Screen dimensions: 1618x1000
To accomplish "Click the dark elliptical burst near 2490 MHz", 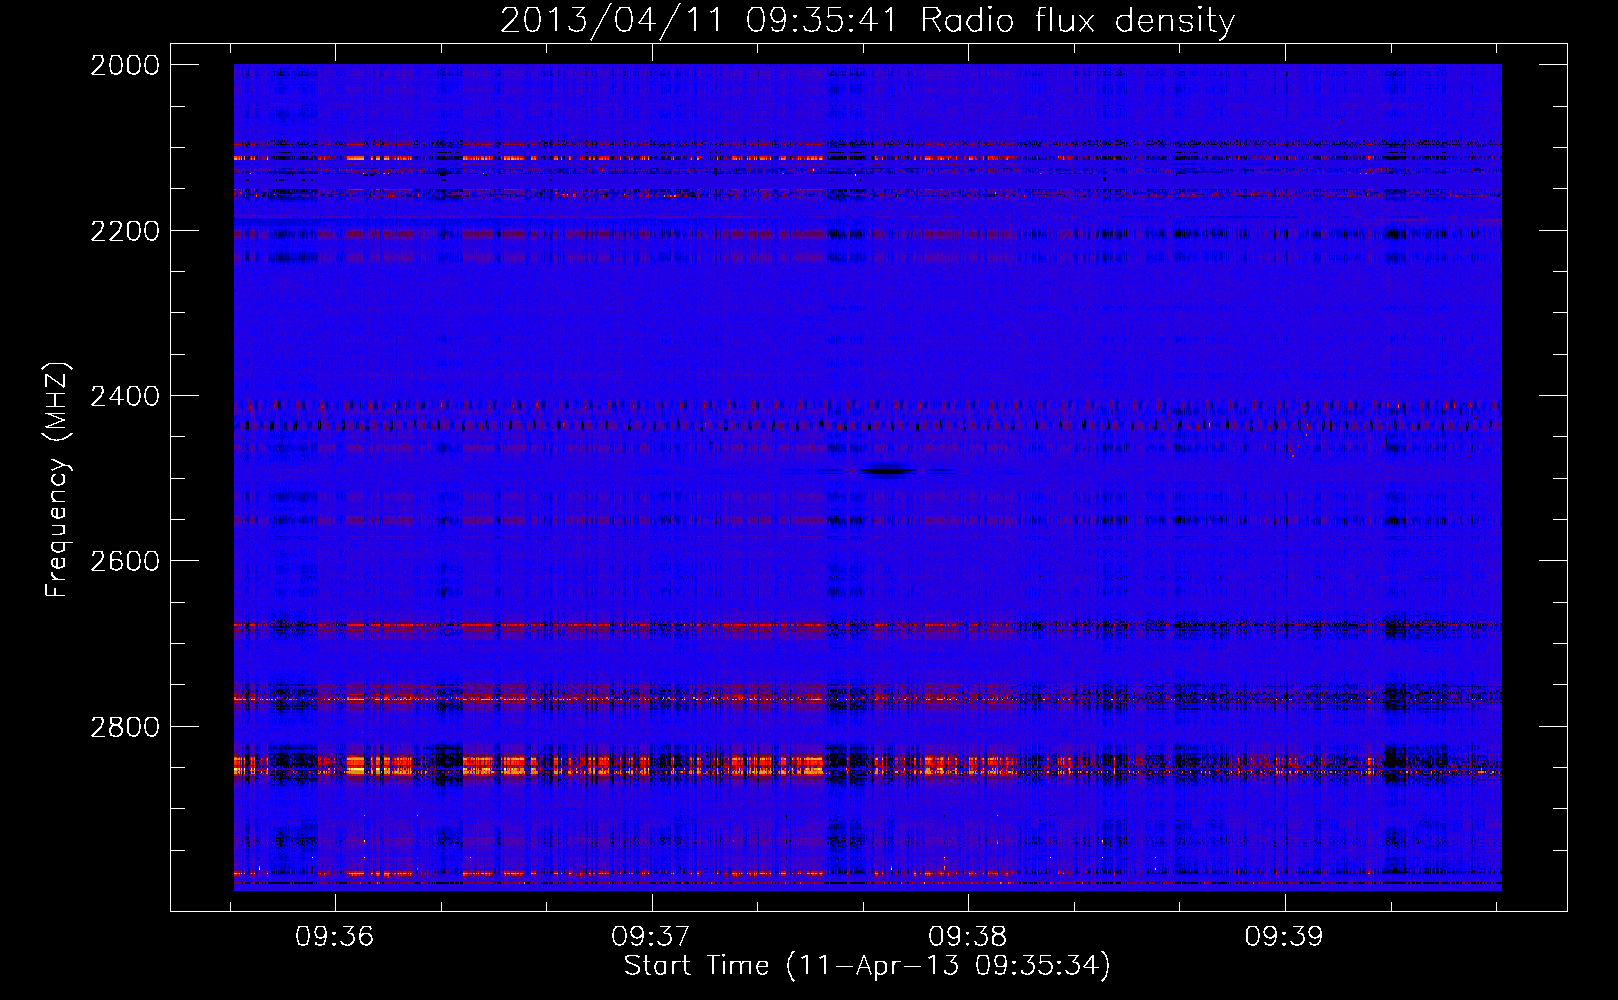I will pyautogui.click(x=887, y=471).
